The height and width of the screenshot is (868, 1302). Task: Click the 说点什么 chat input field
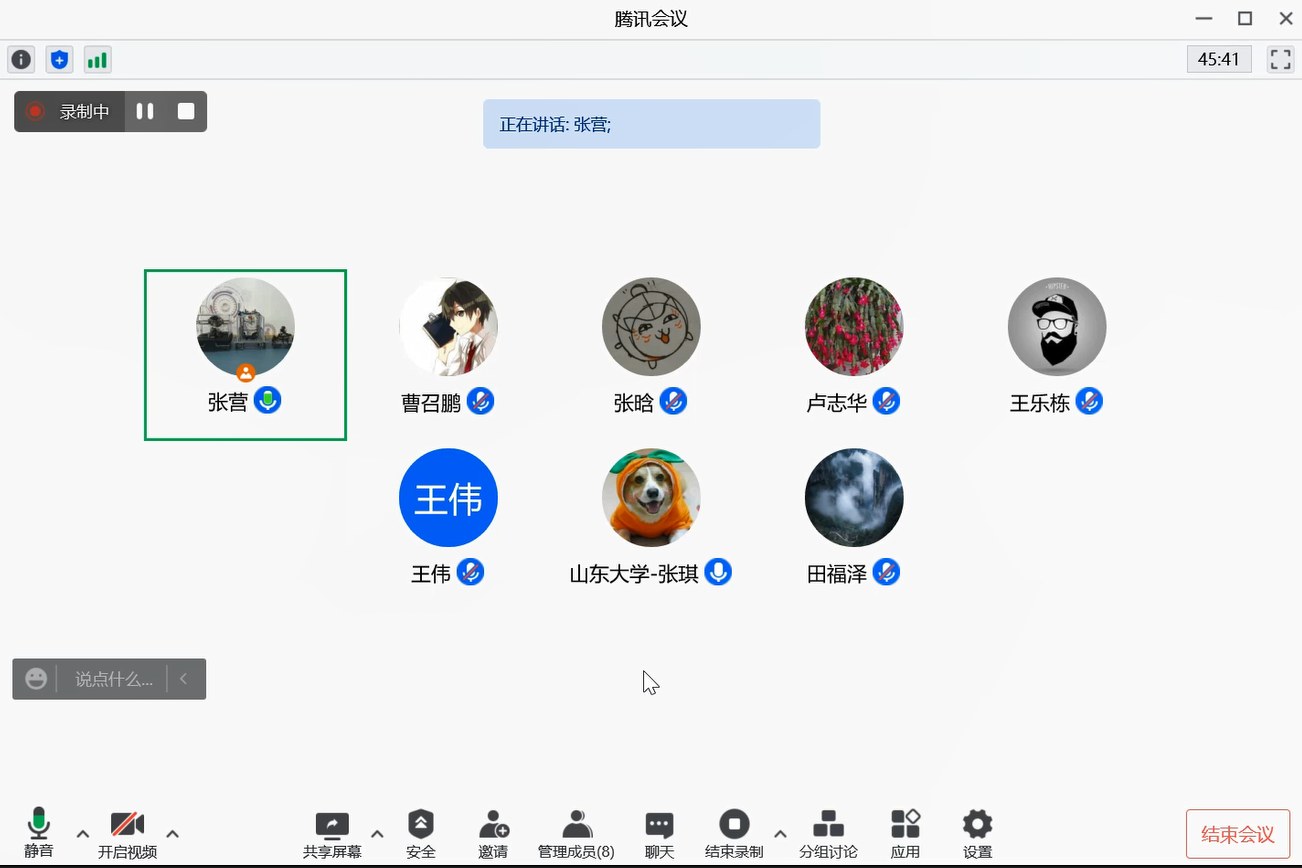coord(113,679)
